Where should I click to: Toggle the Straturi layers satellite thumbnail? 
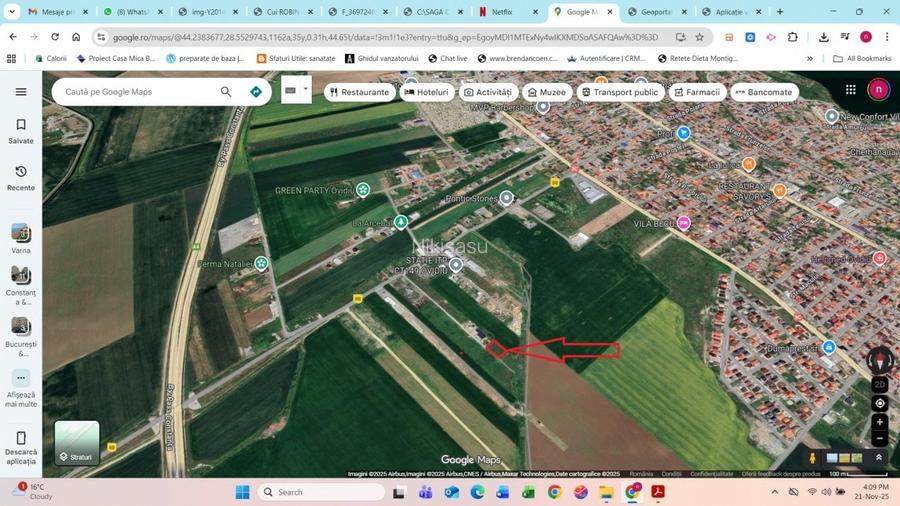pos(77,443)
